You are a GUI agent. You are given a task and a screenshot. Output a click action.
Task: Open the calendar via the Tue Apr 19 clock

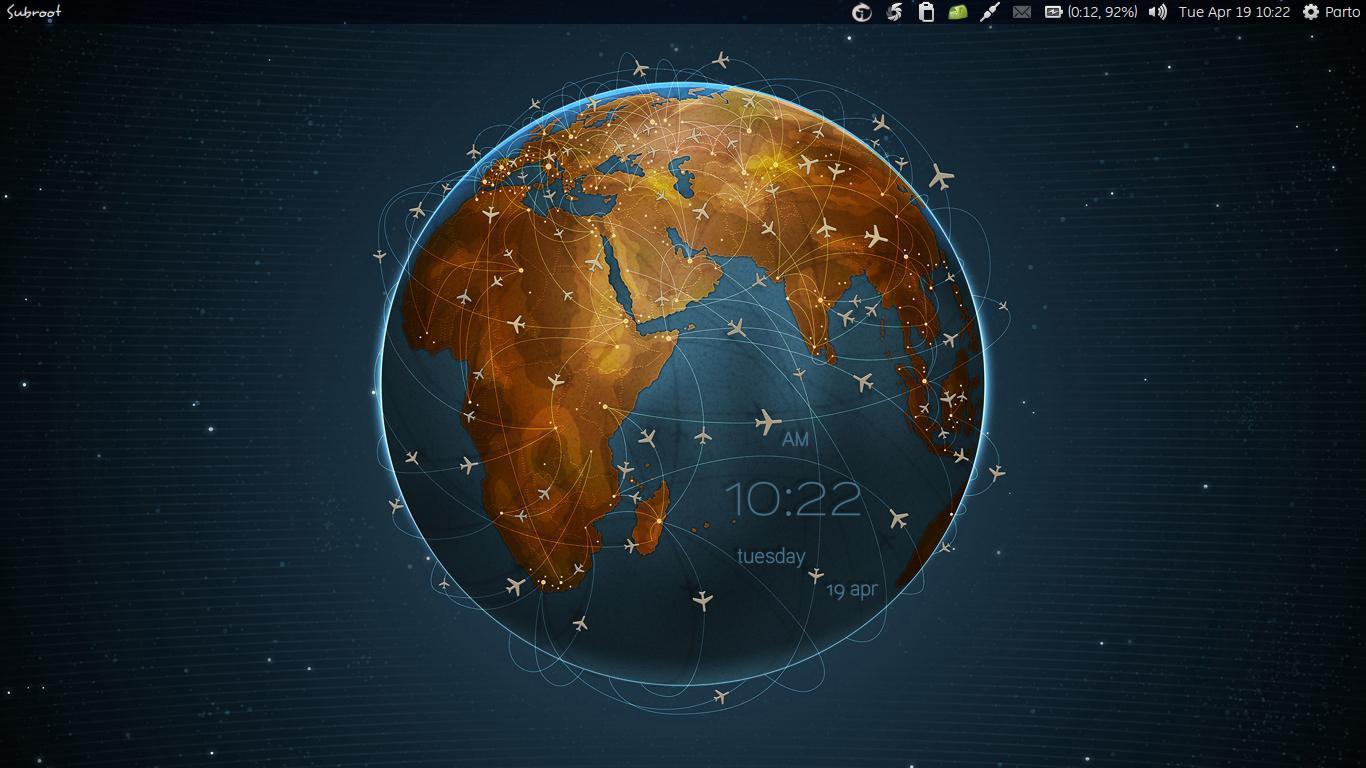pyautogui.click(x=1233, y=12)
